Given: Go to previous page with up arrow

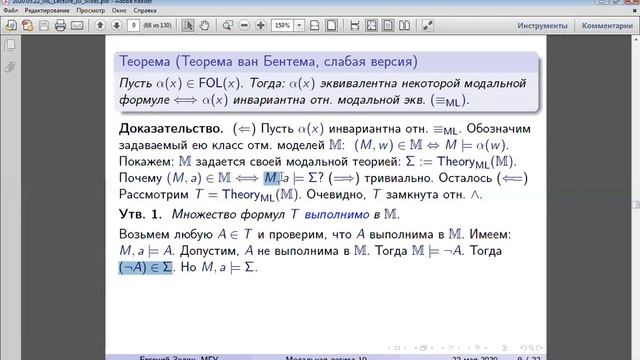Looking at the screenshot, I should pos(100,26).
